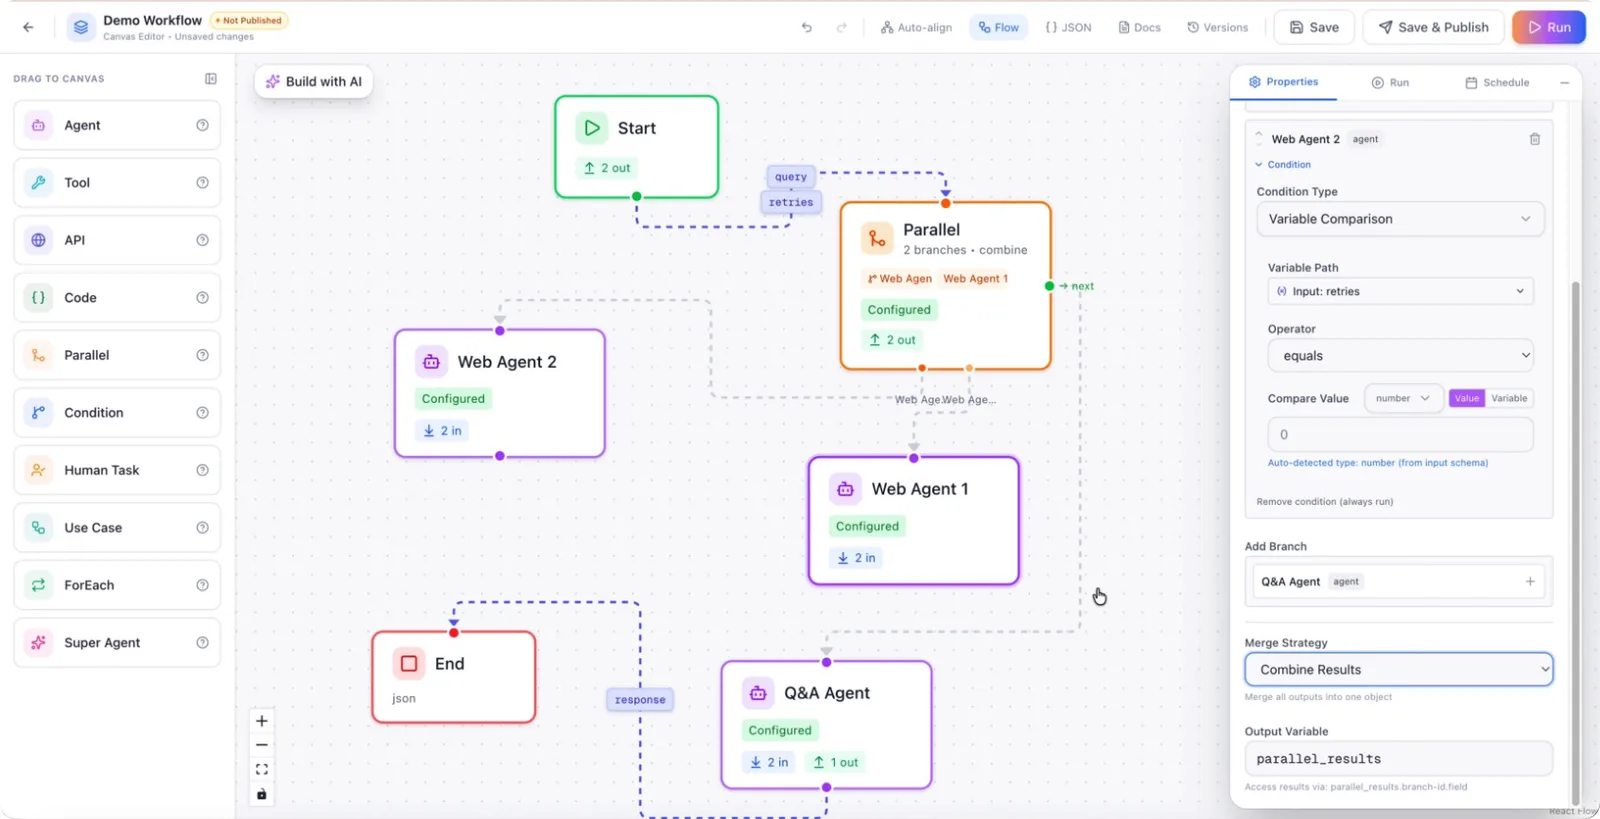Click the ForEach loop icon in sidebar
The image size is (1600, 819).
(38, 585)
